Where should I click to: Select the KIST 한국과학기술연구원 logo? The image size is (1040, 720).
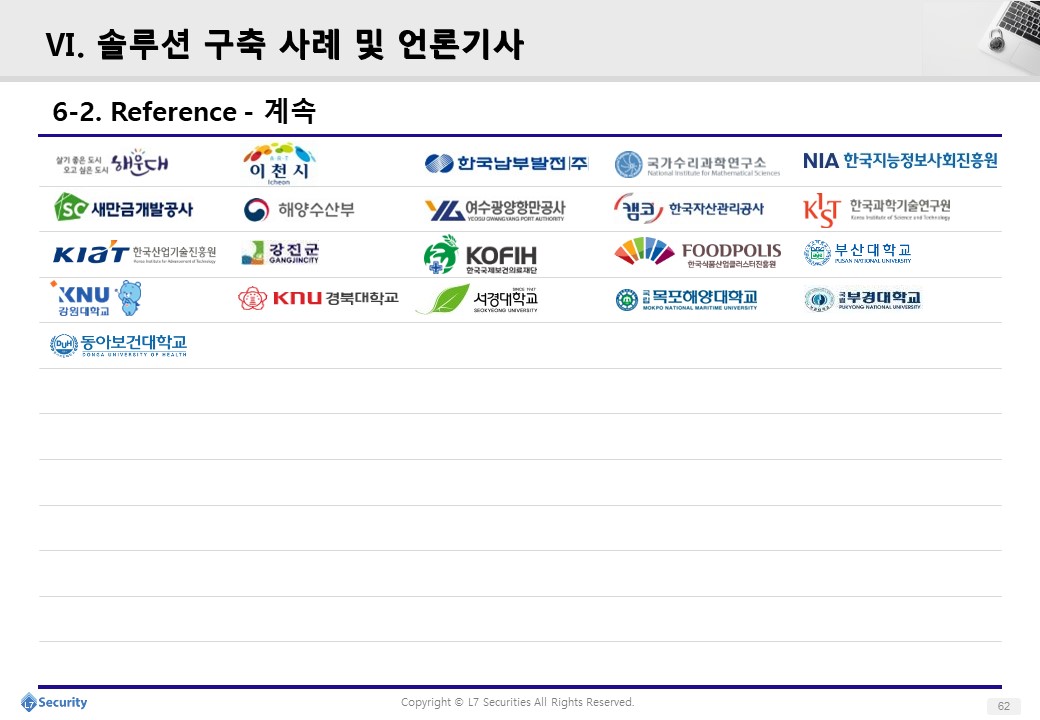point(877,210)
